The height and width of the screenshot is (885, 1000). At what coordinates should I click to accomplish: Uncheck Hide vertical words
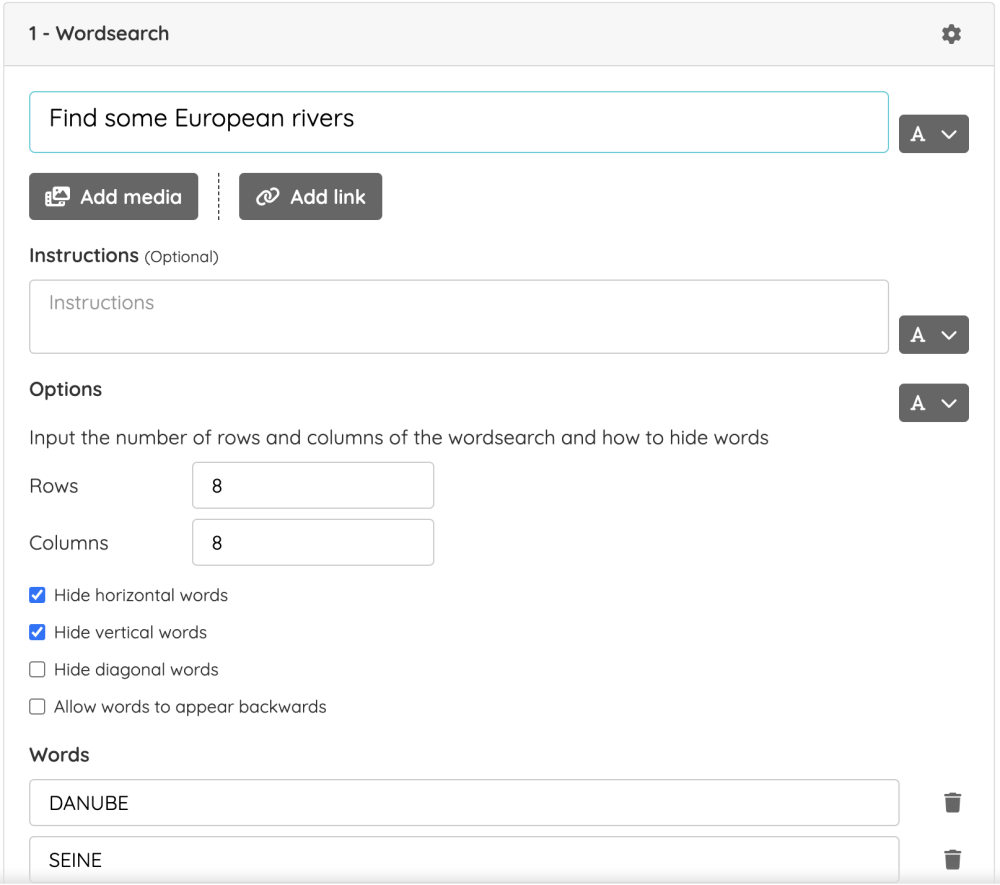38,632
